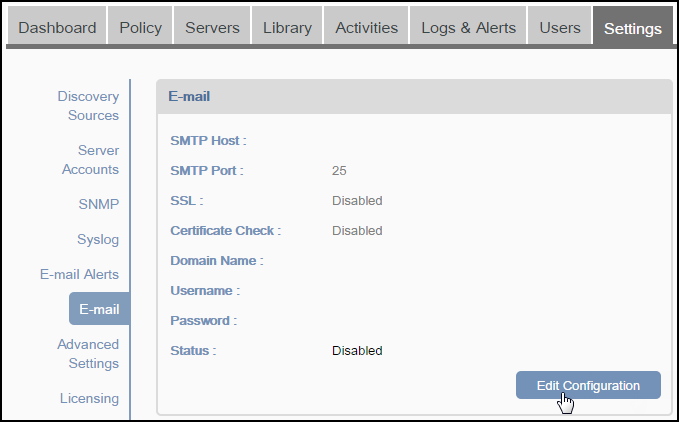Click the SSL label
The image size is (679, 422).
(187, 200)
